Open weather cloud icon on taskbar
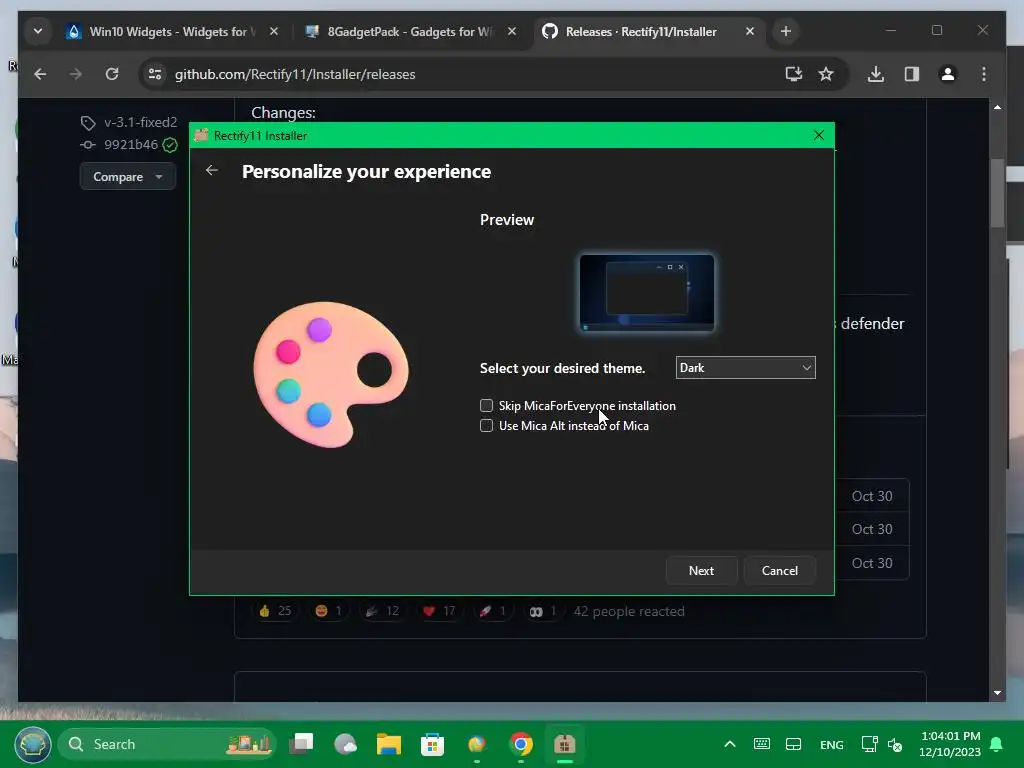The width and height of the screenshot is (1024, 768). click(345, 744)
